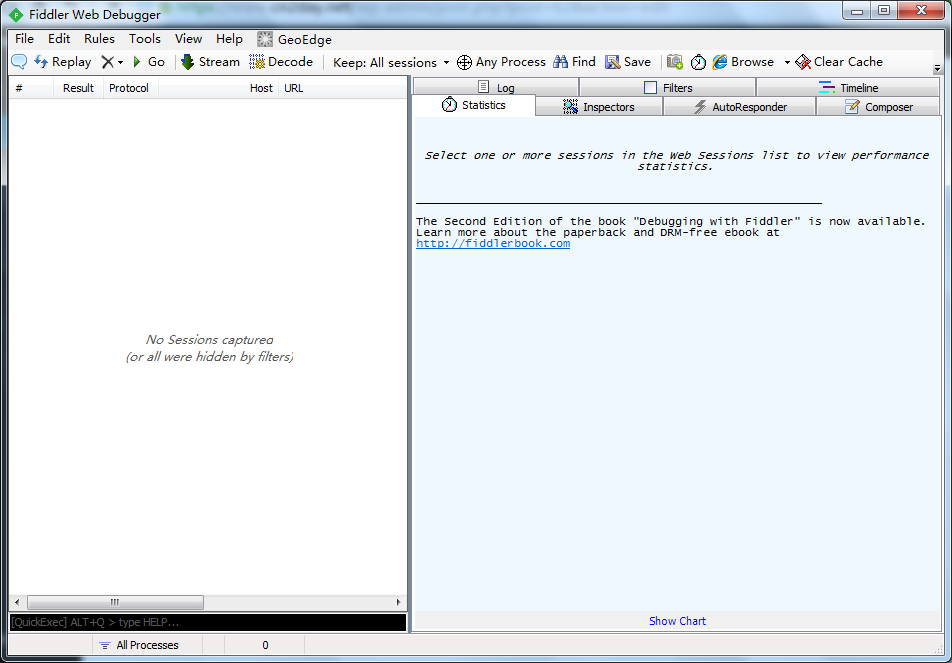Viewport: 952px width, 663px height.
Task: Open the Composer tab
Action: pyautogui.click(x=878, y=107)
